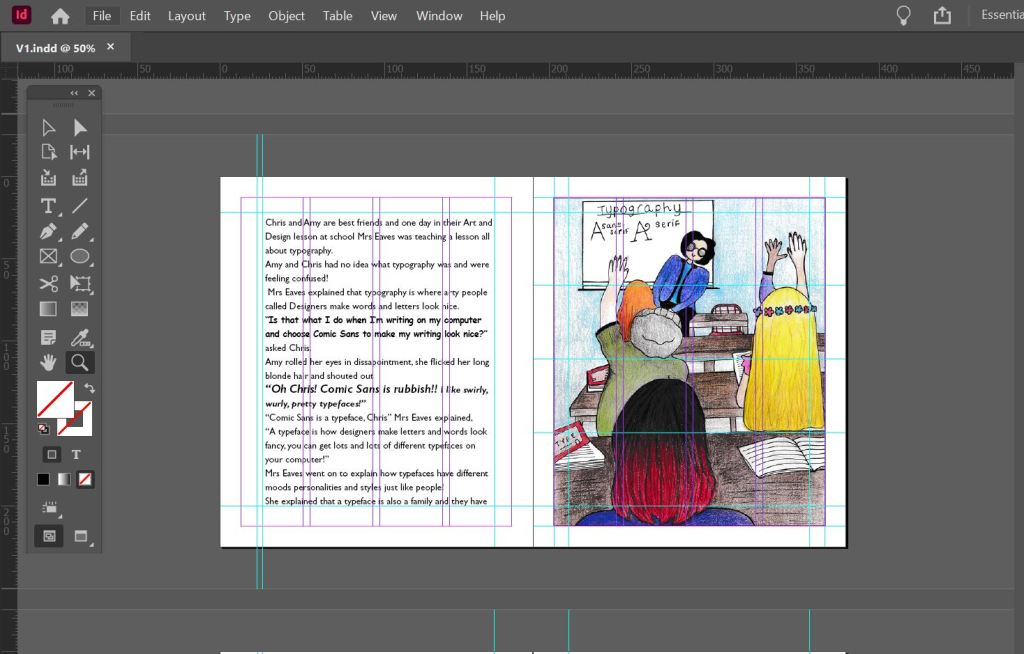Image resolution: width=1024 pixels, height=654 pixels.
Task: Swap fill and stroke colors arrow
Action: pyautogui.click(x=89, y=388)
